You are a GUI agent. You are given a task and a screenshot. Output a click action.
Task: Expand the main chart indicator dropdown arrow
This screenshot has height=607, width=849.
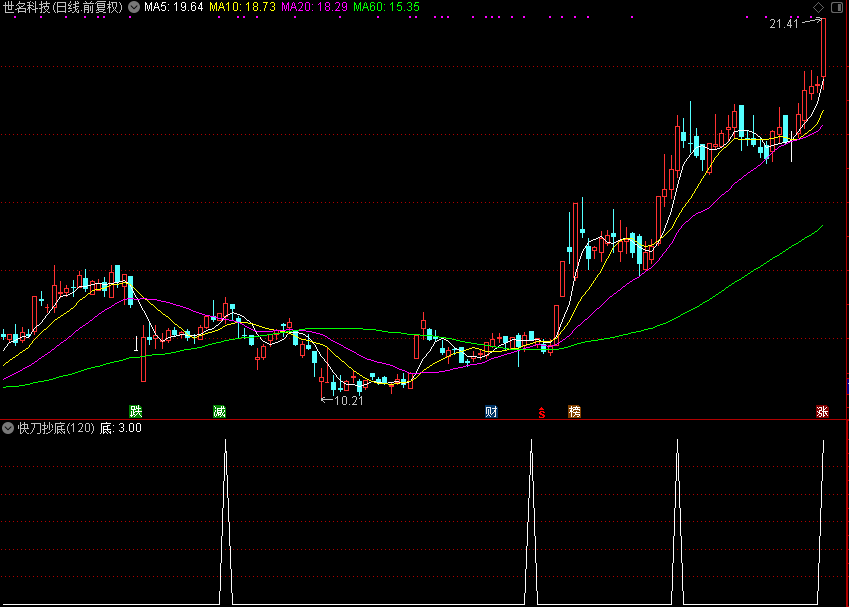coord(134,7)
